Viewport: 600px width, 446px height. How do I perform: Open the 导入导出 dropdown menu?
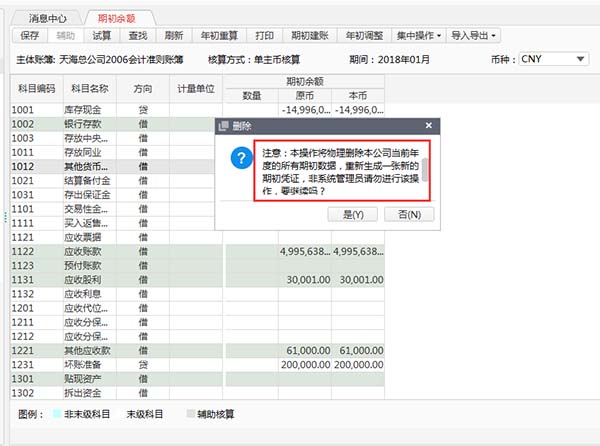(473, 36)
